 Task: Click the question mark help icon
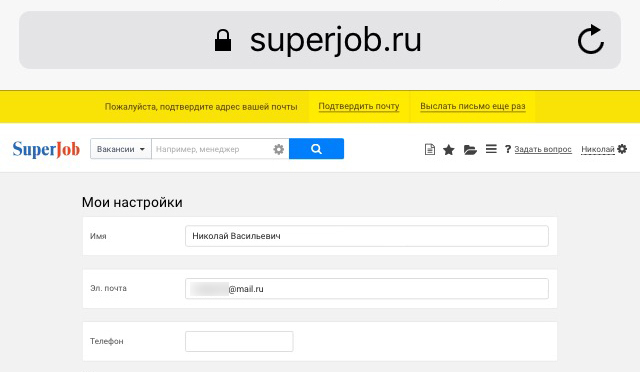508,149
